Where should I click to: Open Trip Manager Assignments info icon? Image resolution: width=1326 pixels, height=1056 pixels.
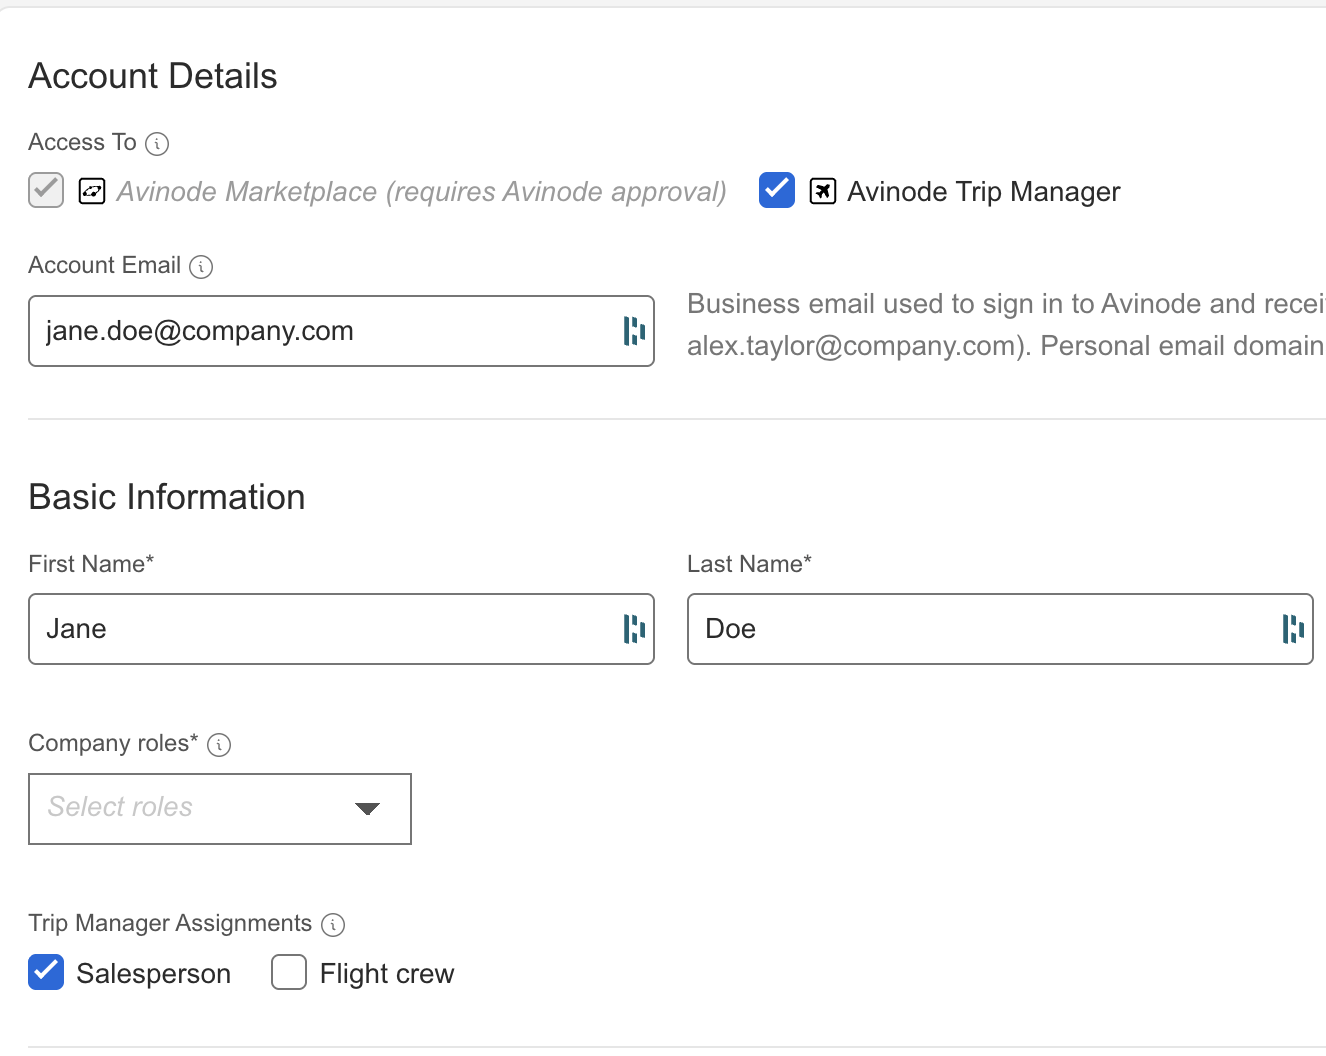point(333,925)
